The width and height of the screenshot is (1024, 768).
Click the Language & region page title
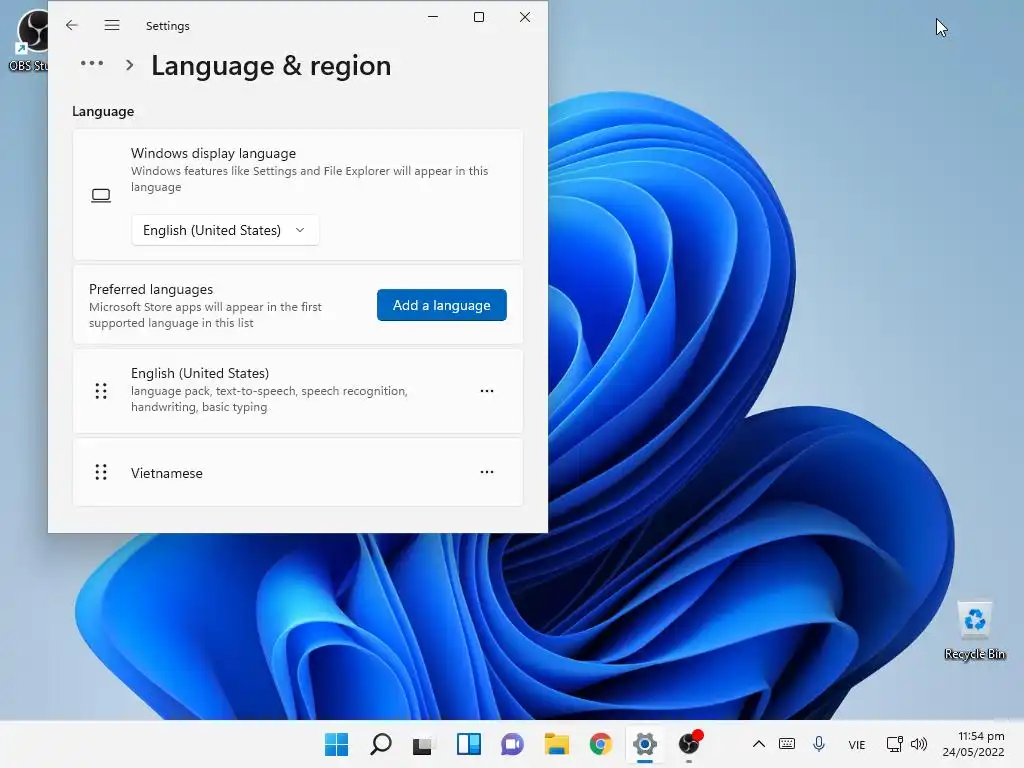[x=271, y=66]
